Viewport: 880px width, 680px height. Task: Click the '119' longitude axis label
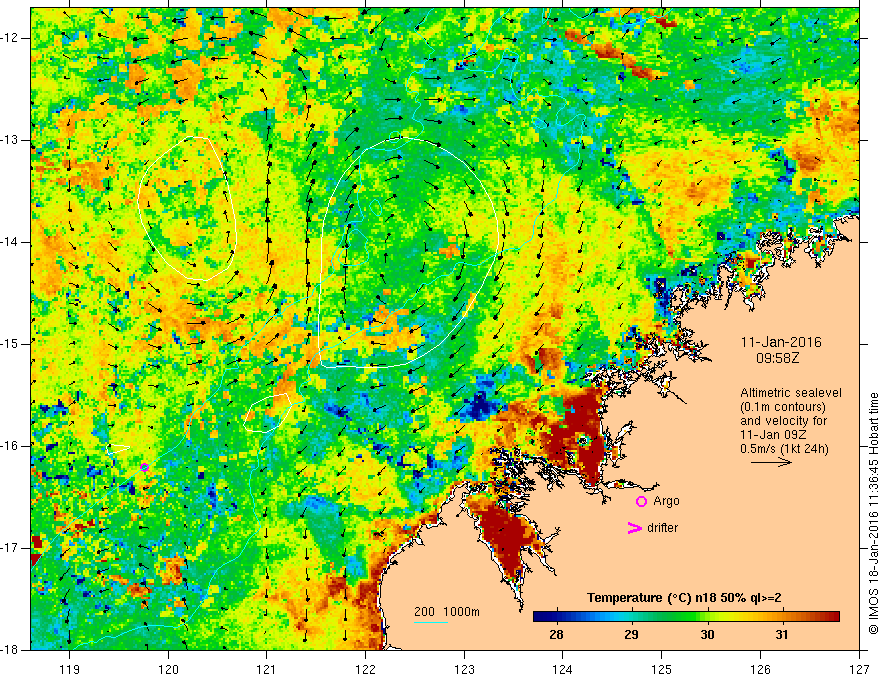point(70,669)
